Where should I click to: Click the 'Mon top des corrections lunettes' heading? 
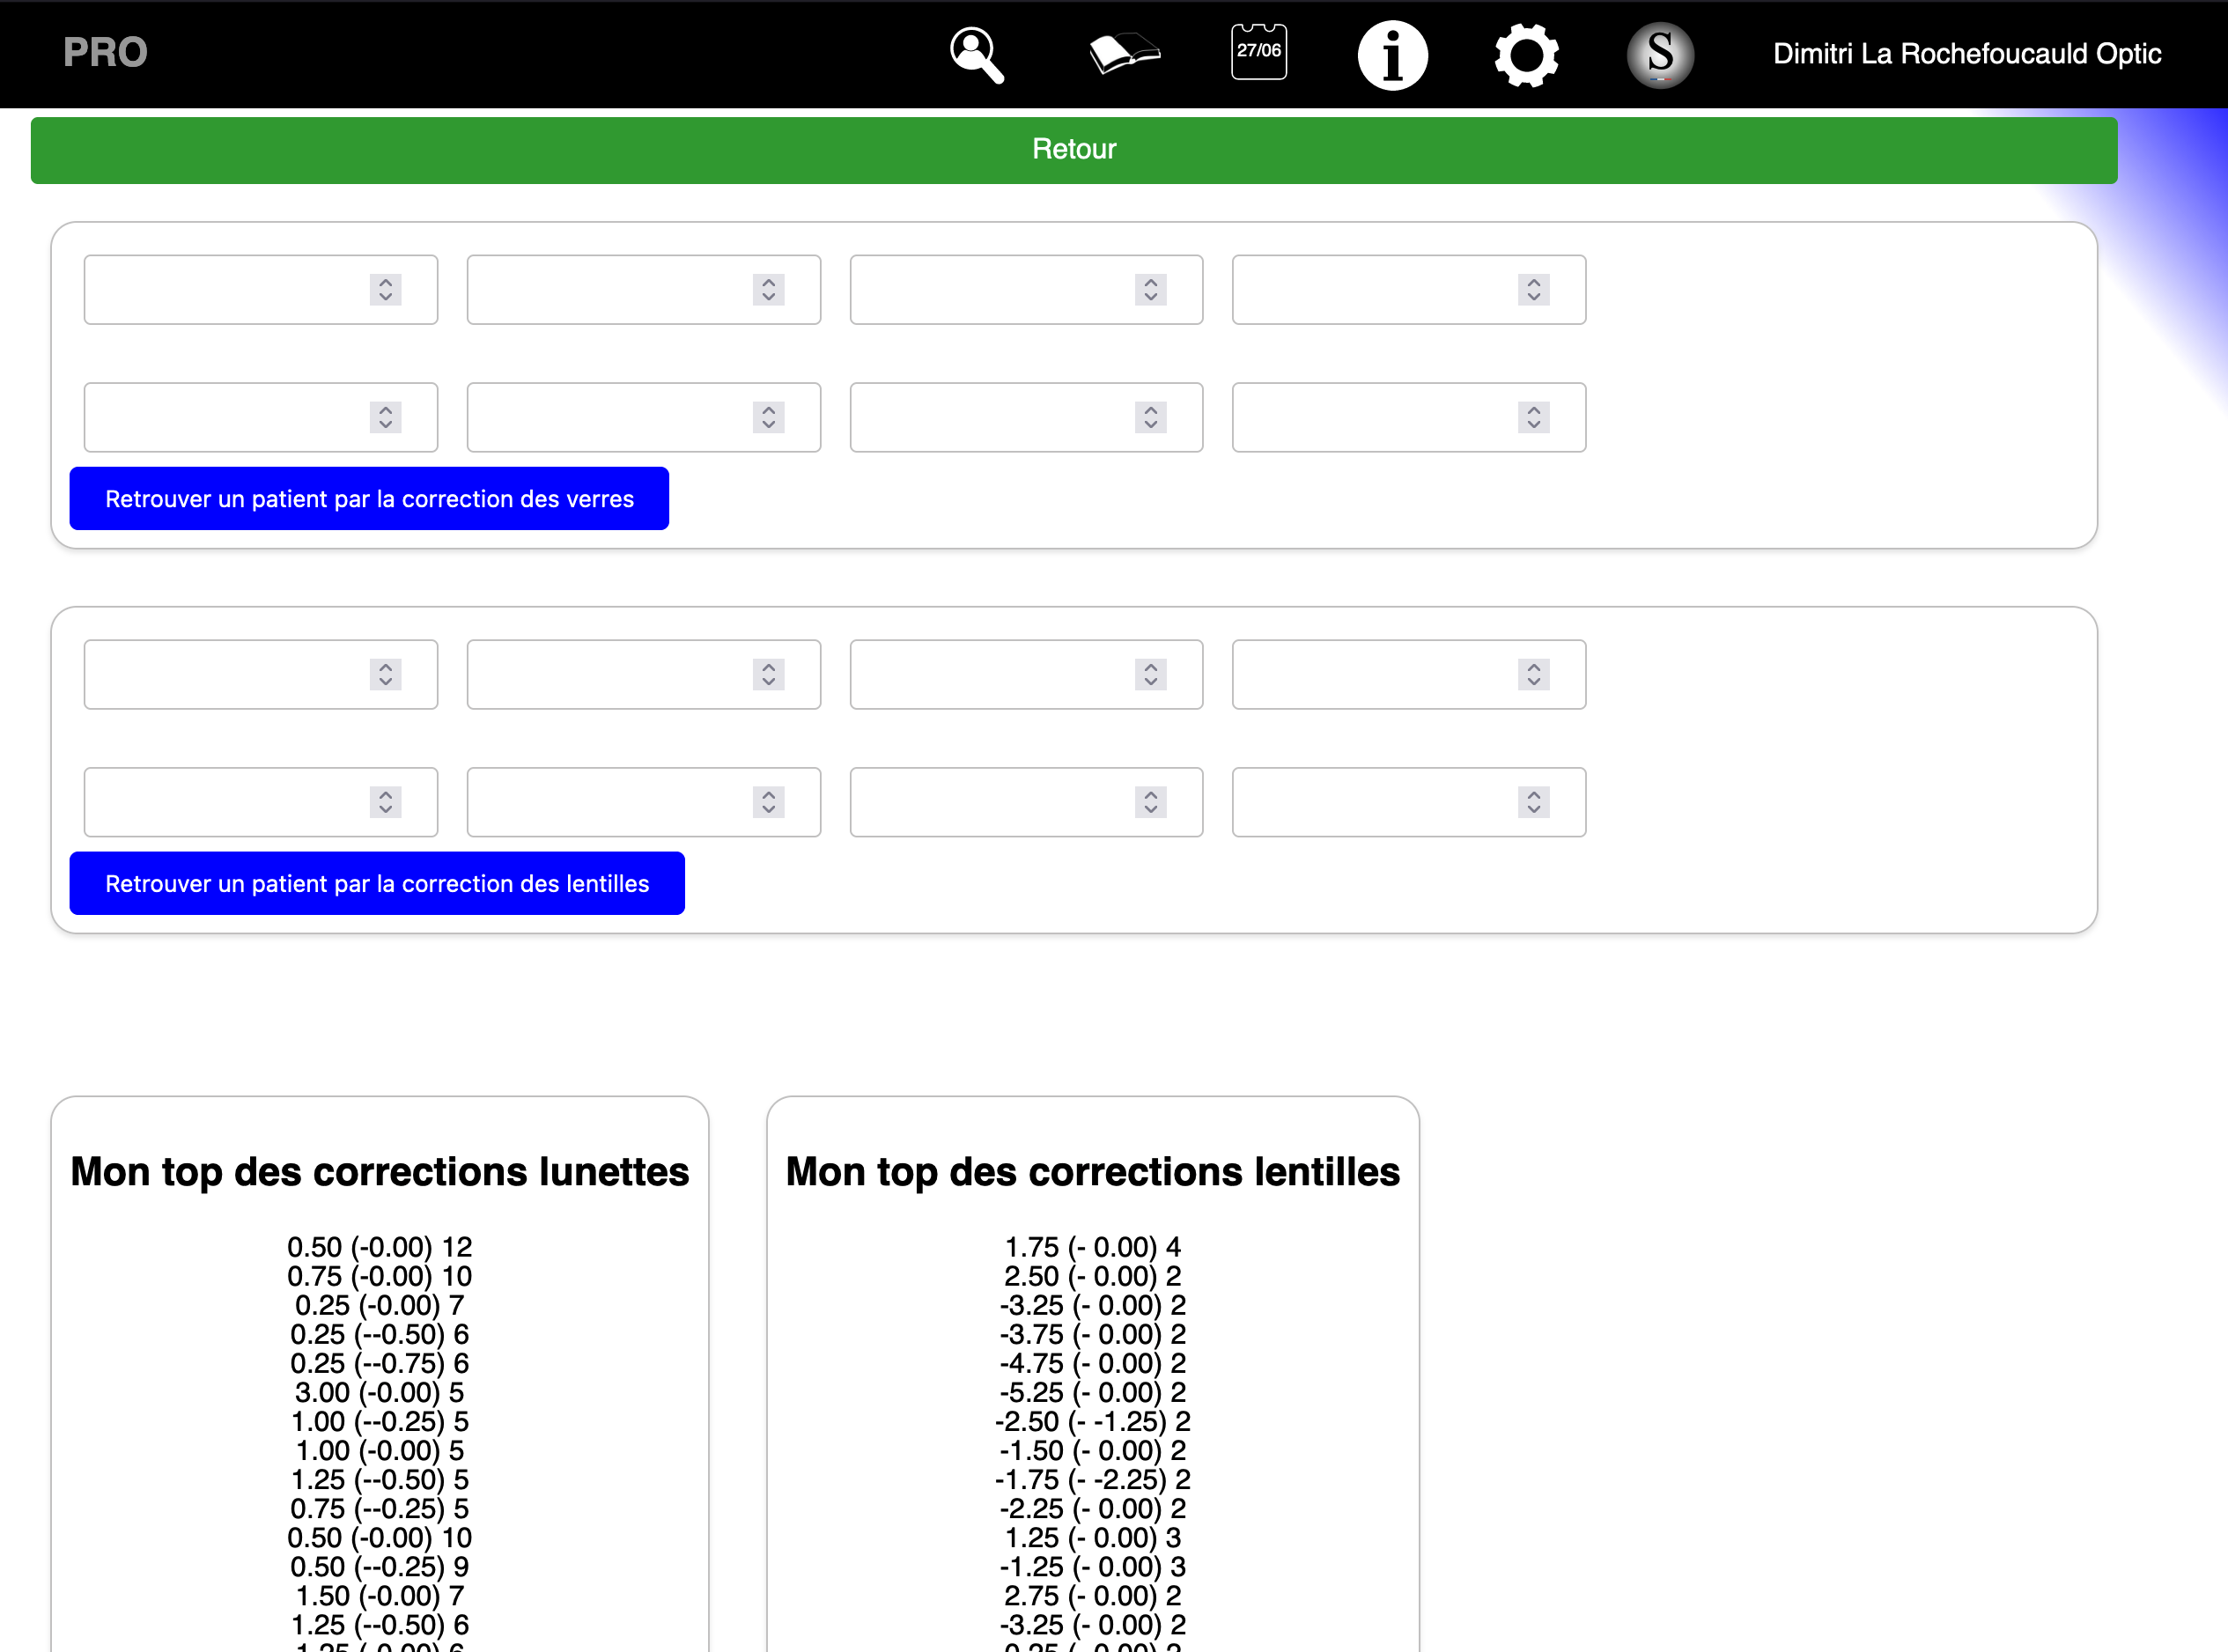[380, 1172]
